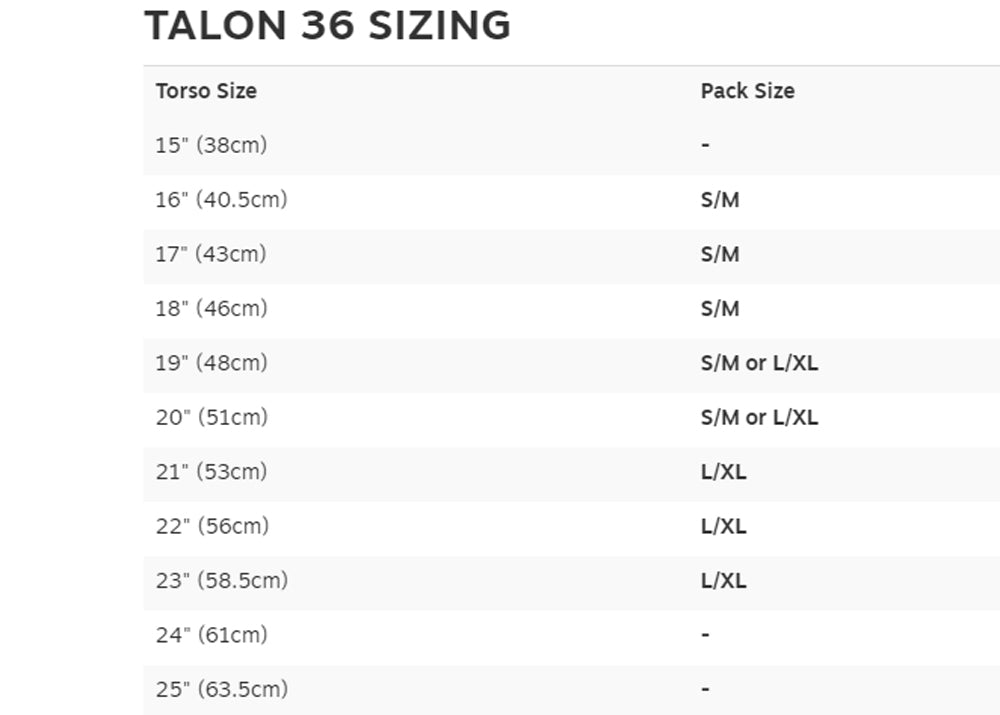Click the 17" (43cm) torso row label
This screenshot has height=715, width=1000.
(x=211, y=254)
